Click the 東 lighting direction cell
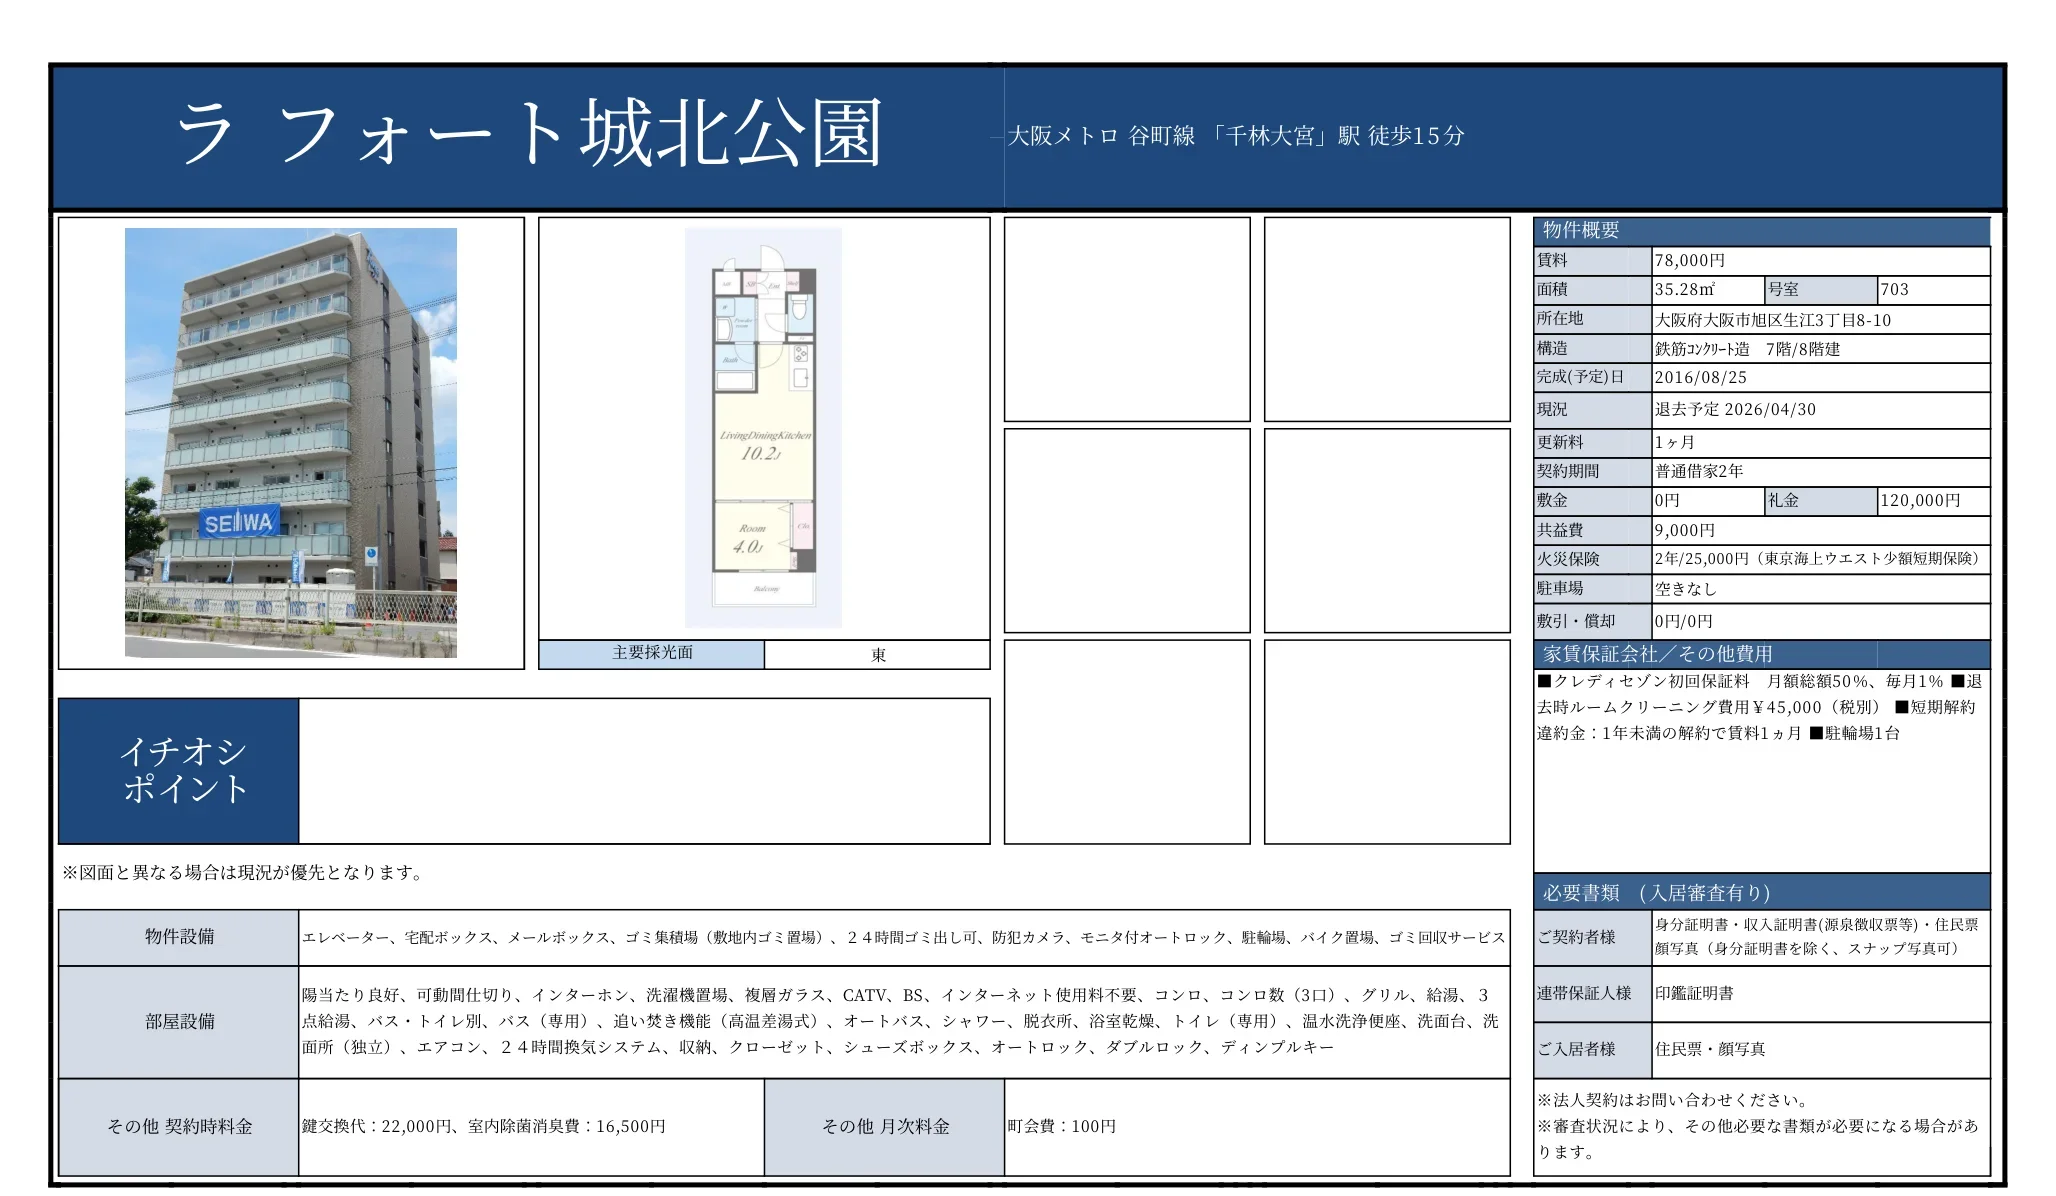 tap(877, 655)
